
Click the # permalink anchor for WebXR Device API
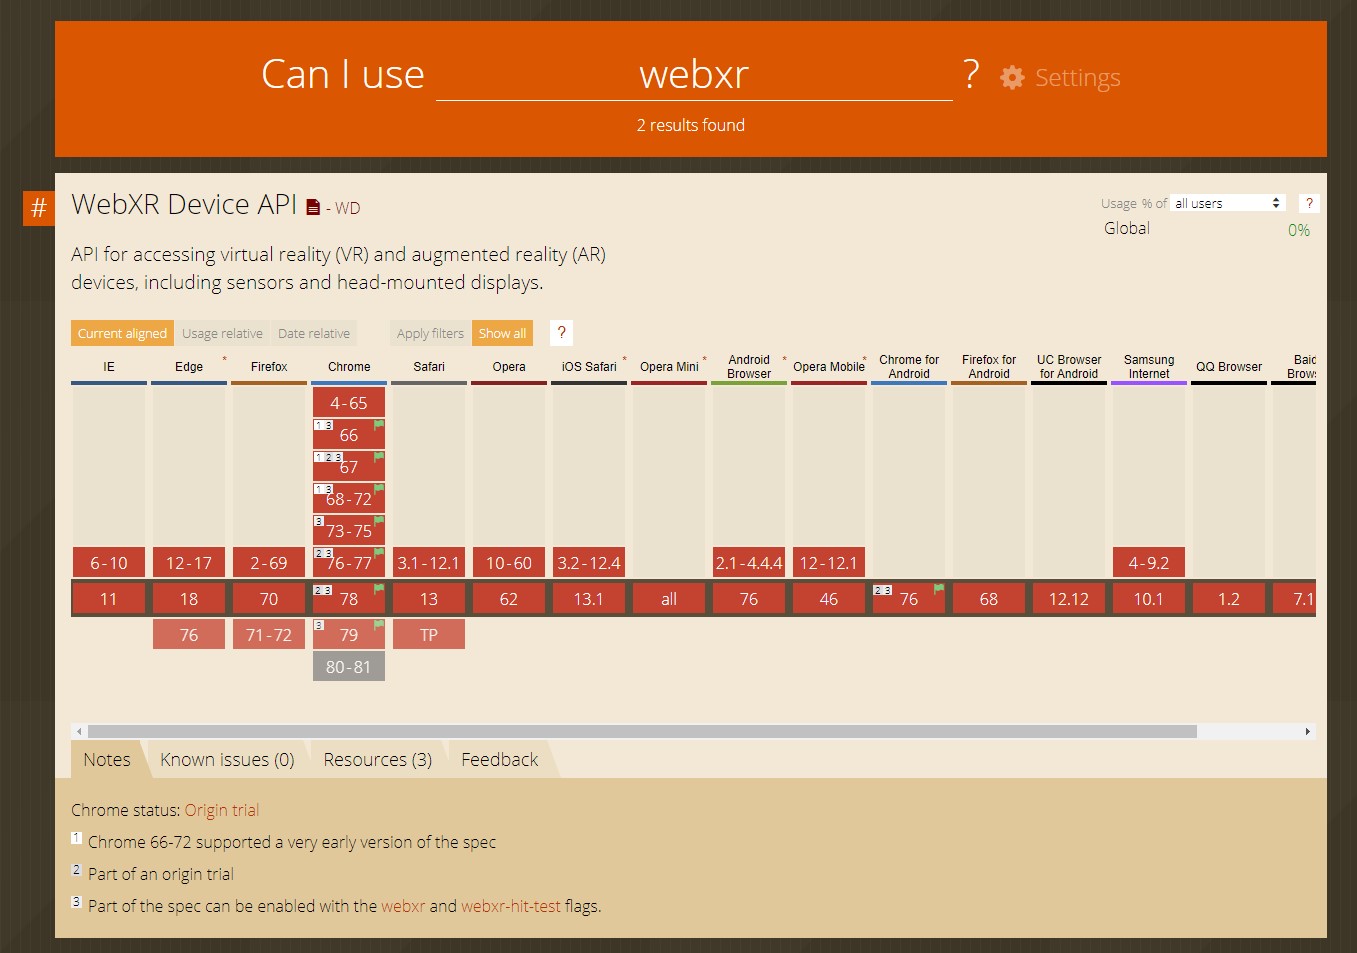pyautogui.click(x=38, y=208)
